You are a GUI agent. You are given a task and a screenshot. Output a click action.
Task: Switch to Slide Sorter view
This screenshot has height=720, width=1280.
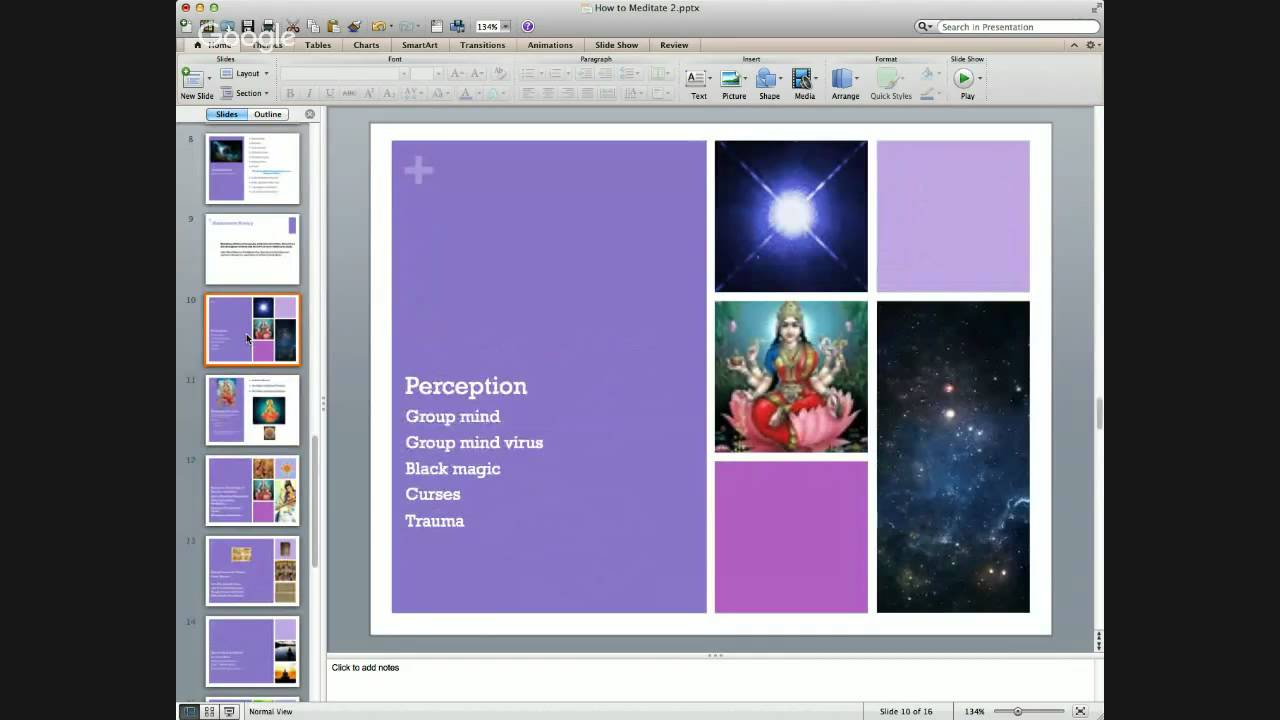[x=209, y=711]
